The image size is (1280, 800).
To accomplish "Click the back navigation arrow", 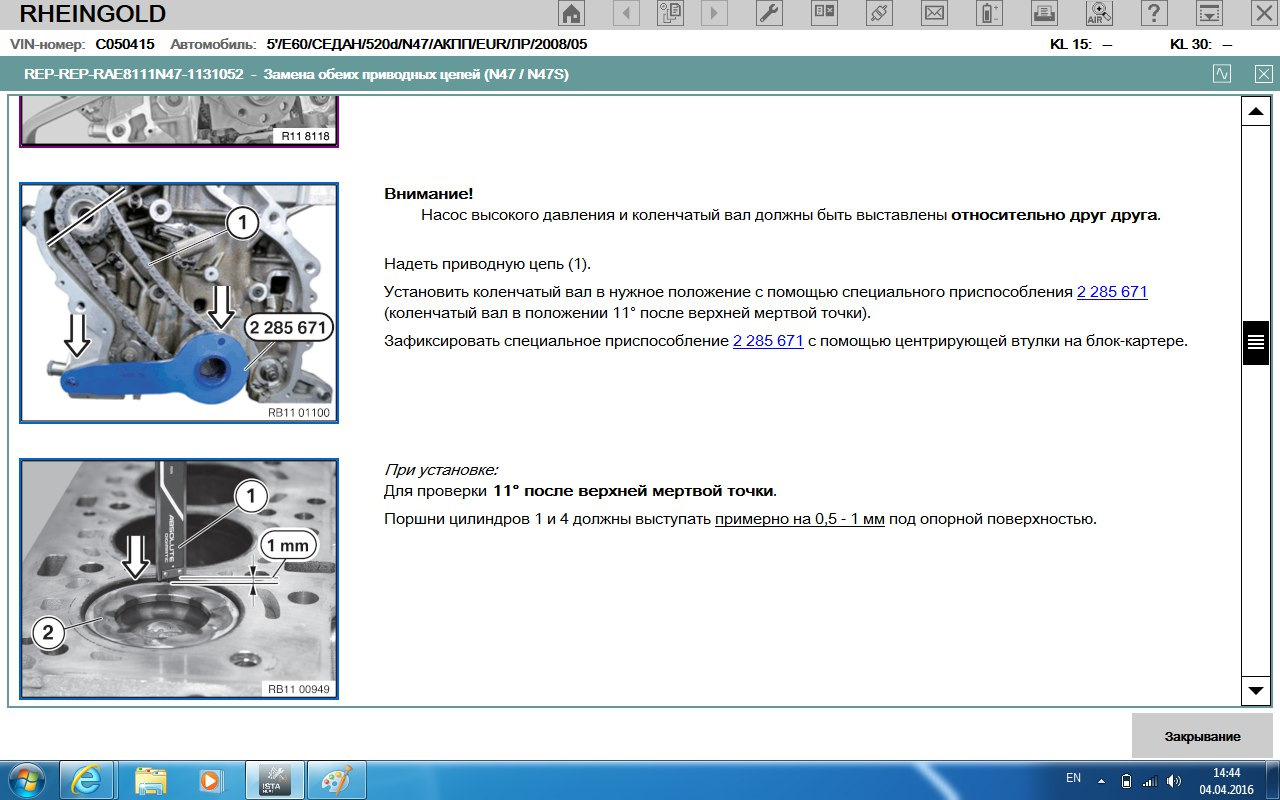I will (x=626, y=13).
